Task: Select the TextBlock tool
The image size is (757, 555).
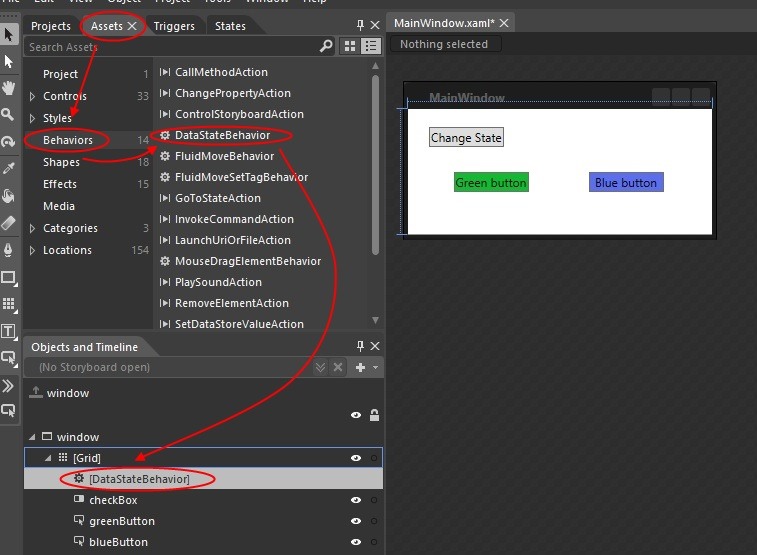Action: 9,331
